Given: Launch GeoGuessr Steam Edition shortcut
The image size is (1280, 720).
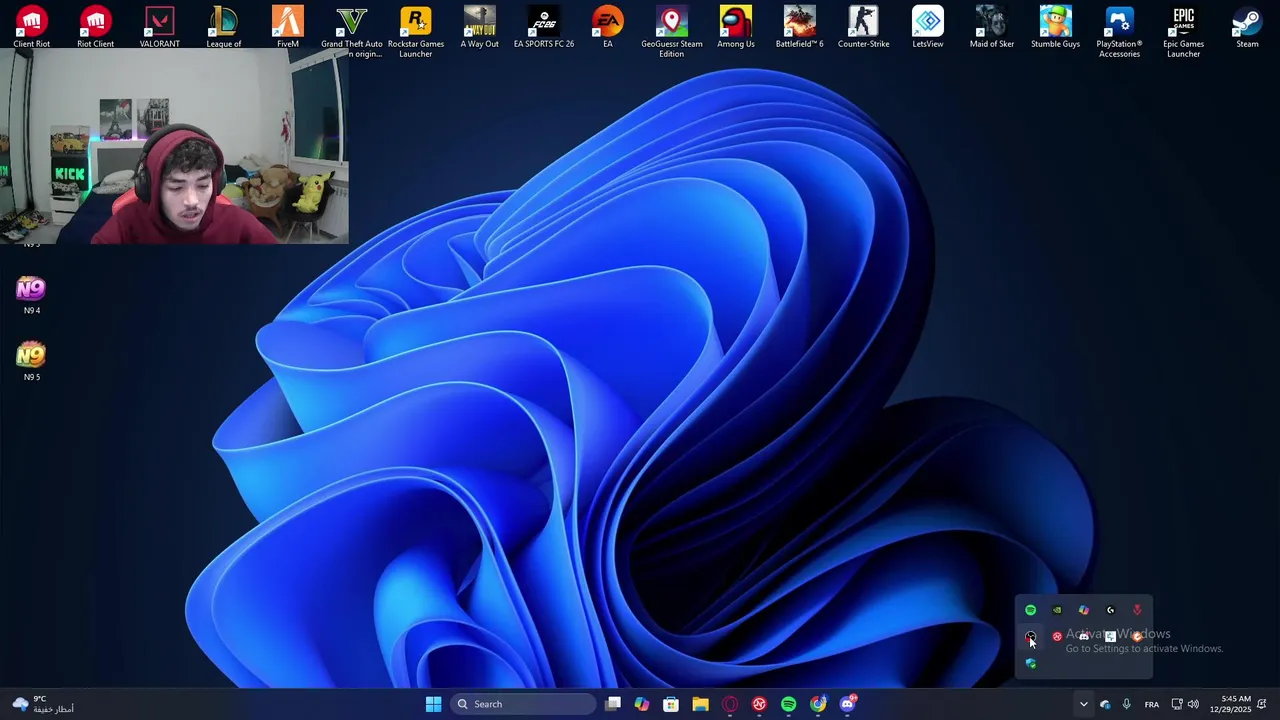Looking at the screenshot, I should (672, 32).
